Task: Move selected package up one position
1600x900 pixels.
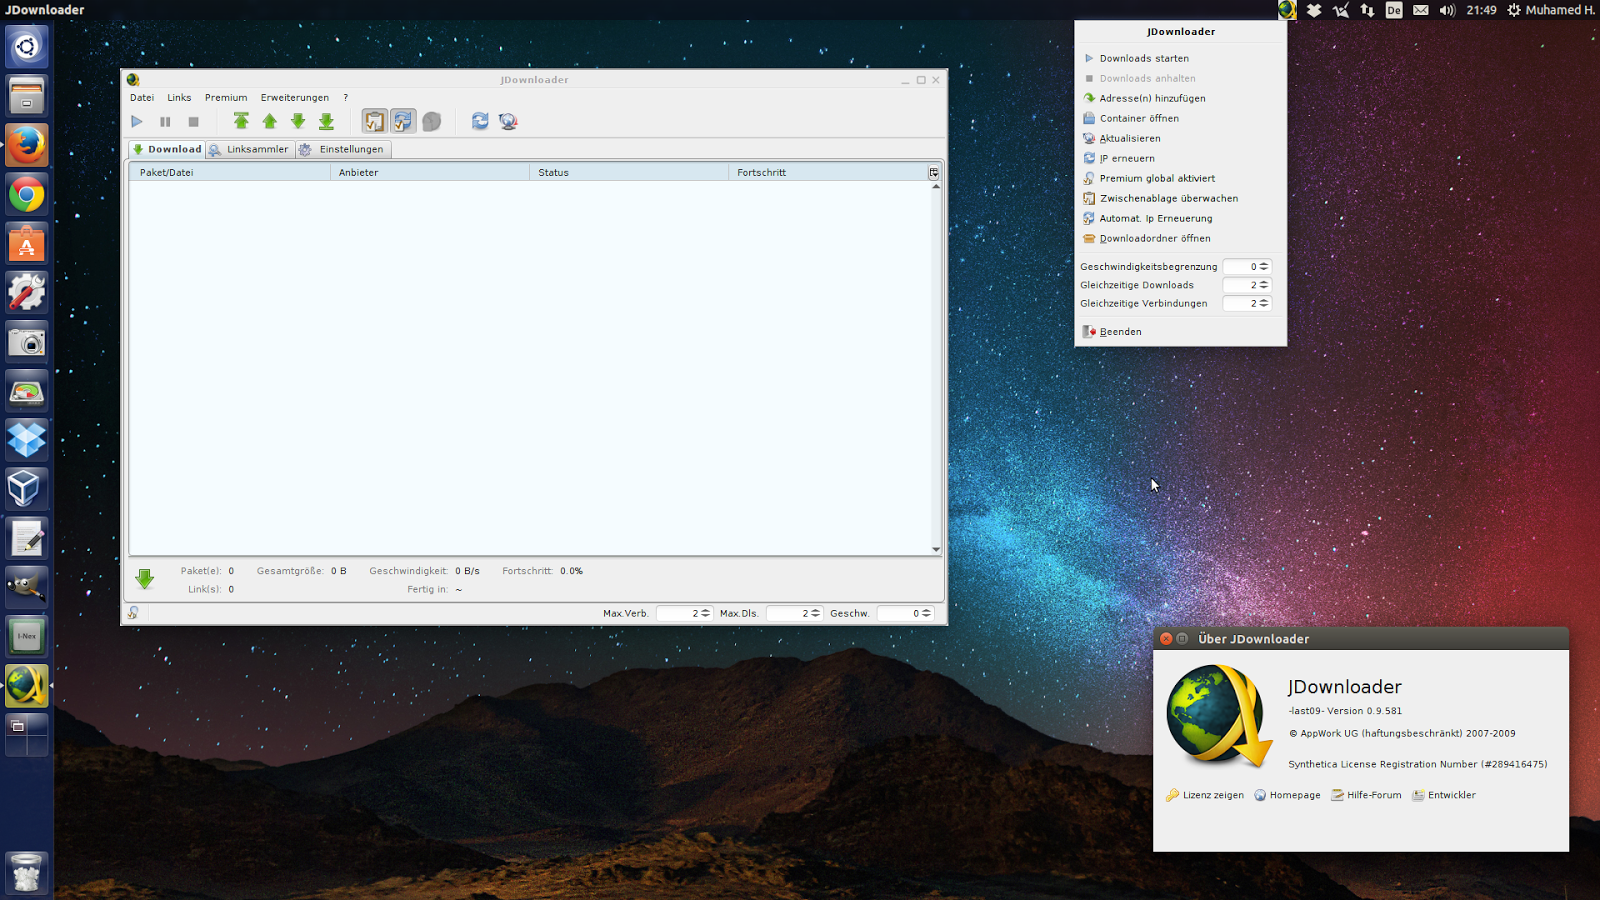Action: (269, 121)
